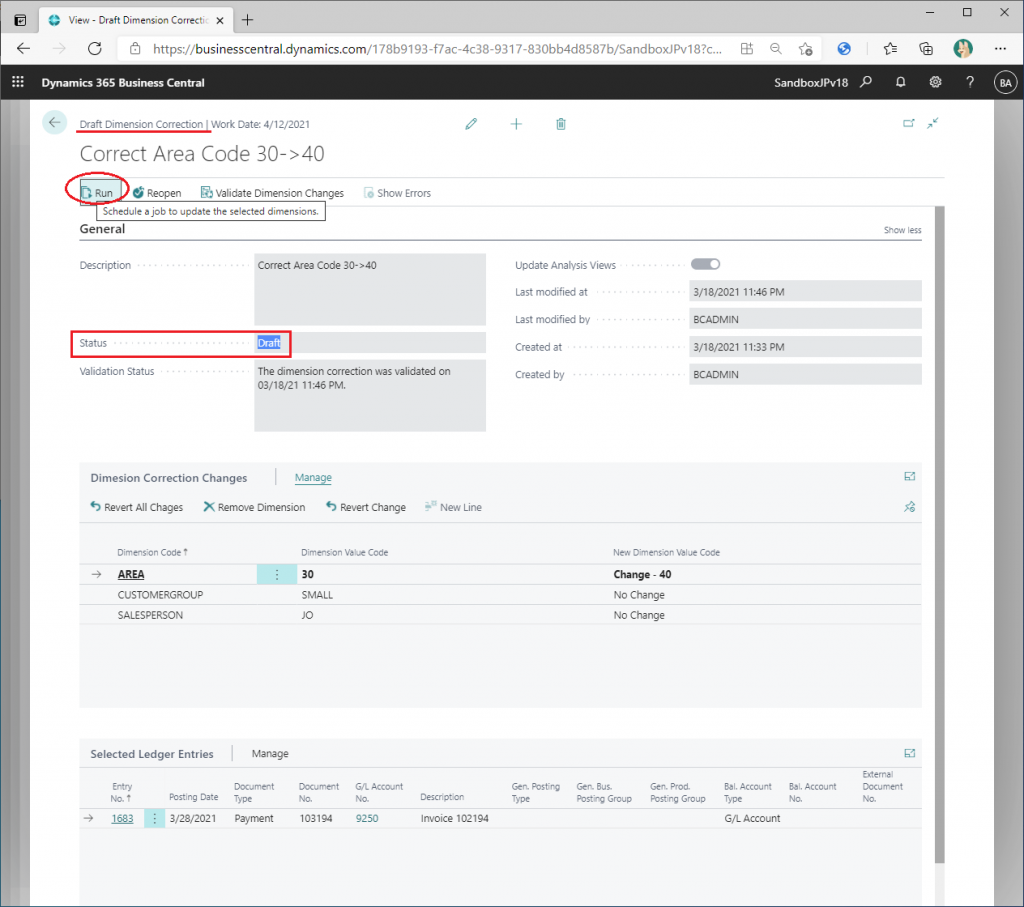Open notifications bell
Screen dimensions: 1024x907
[x=901, y=82]
